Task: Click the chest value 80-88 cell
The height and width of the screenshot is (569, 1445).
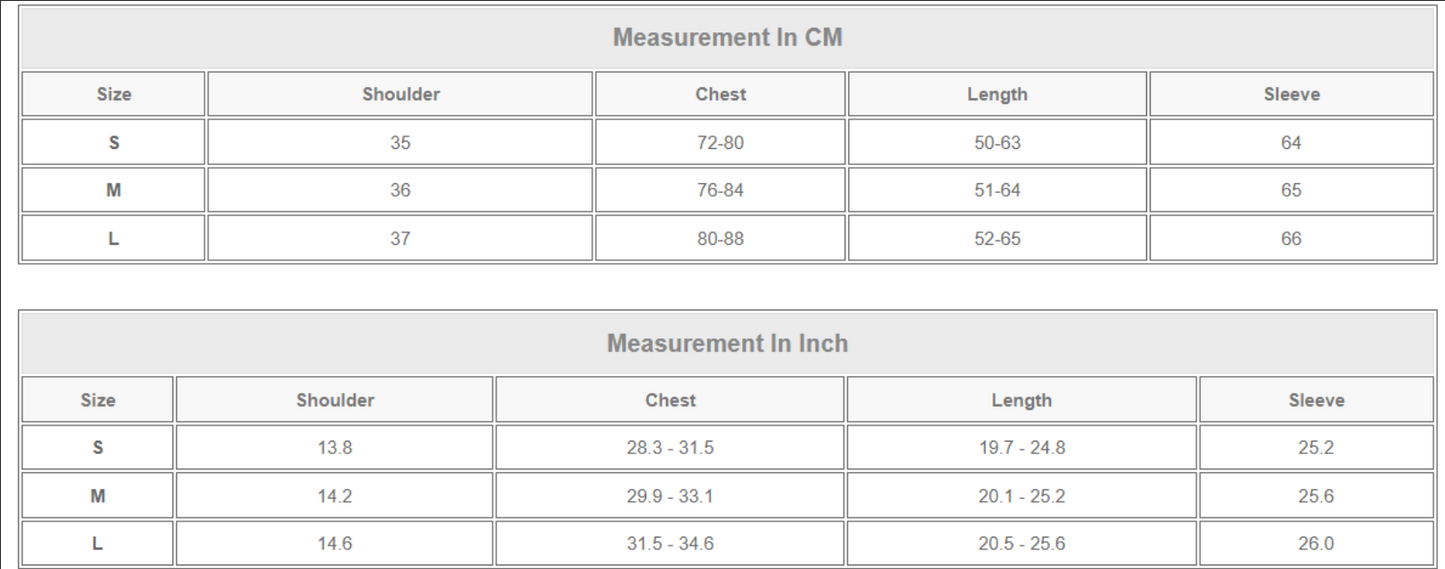Action: 720,238
